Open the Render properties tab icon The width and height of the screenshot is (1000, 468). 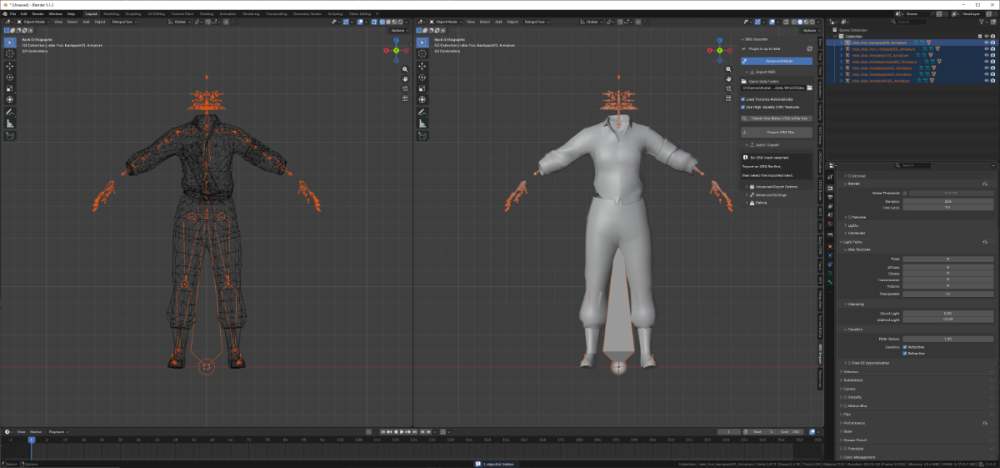(830, 188)
